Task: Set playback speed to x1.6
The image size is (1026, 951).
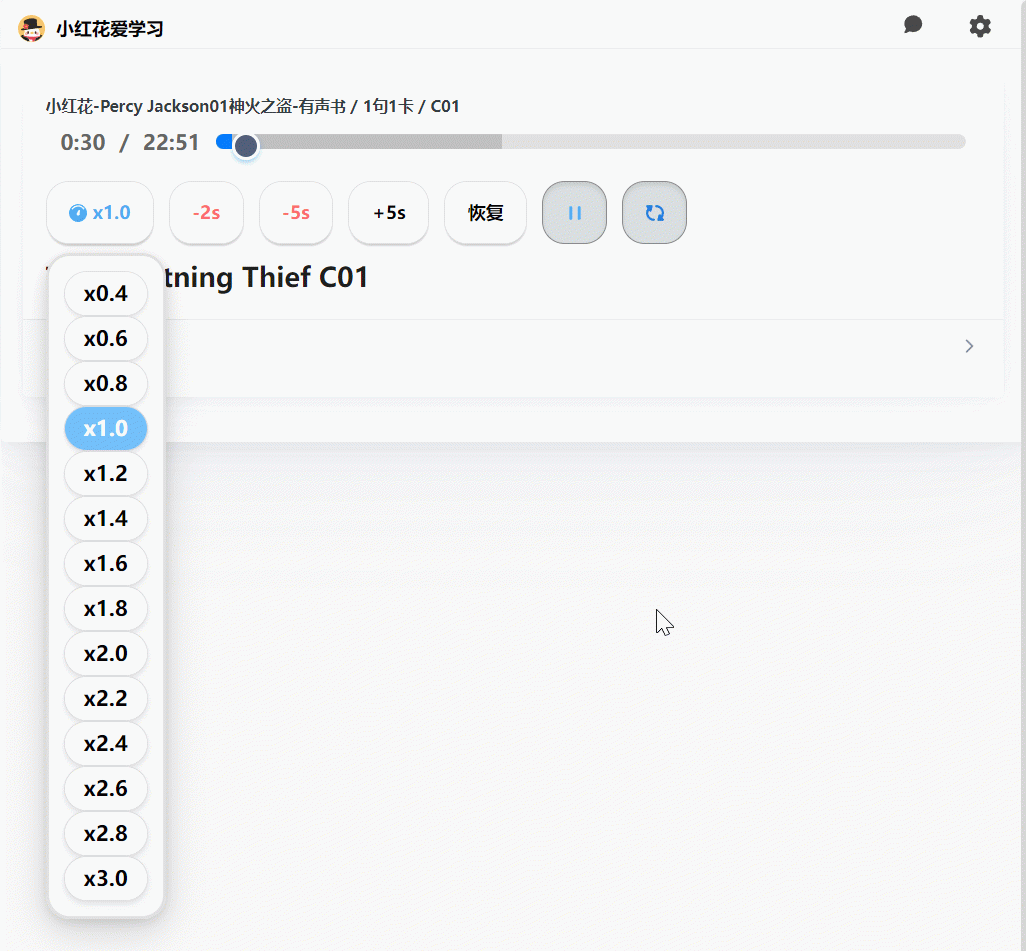Action: (106, 564)
